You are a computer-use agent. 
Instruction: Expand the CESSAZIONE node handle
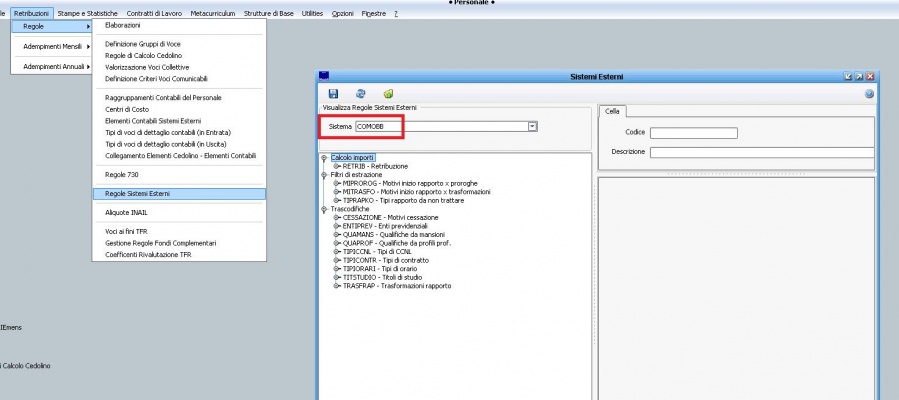pyautogui.click(x=337, y=218)
